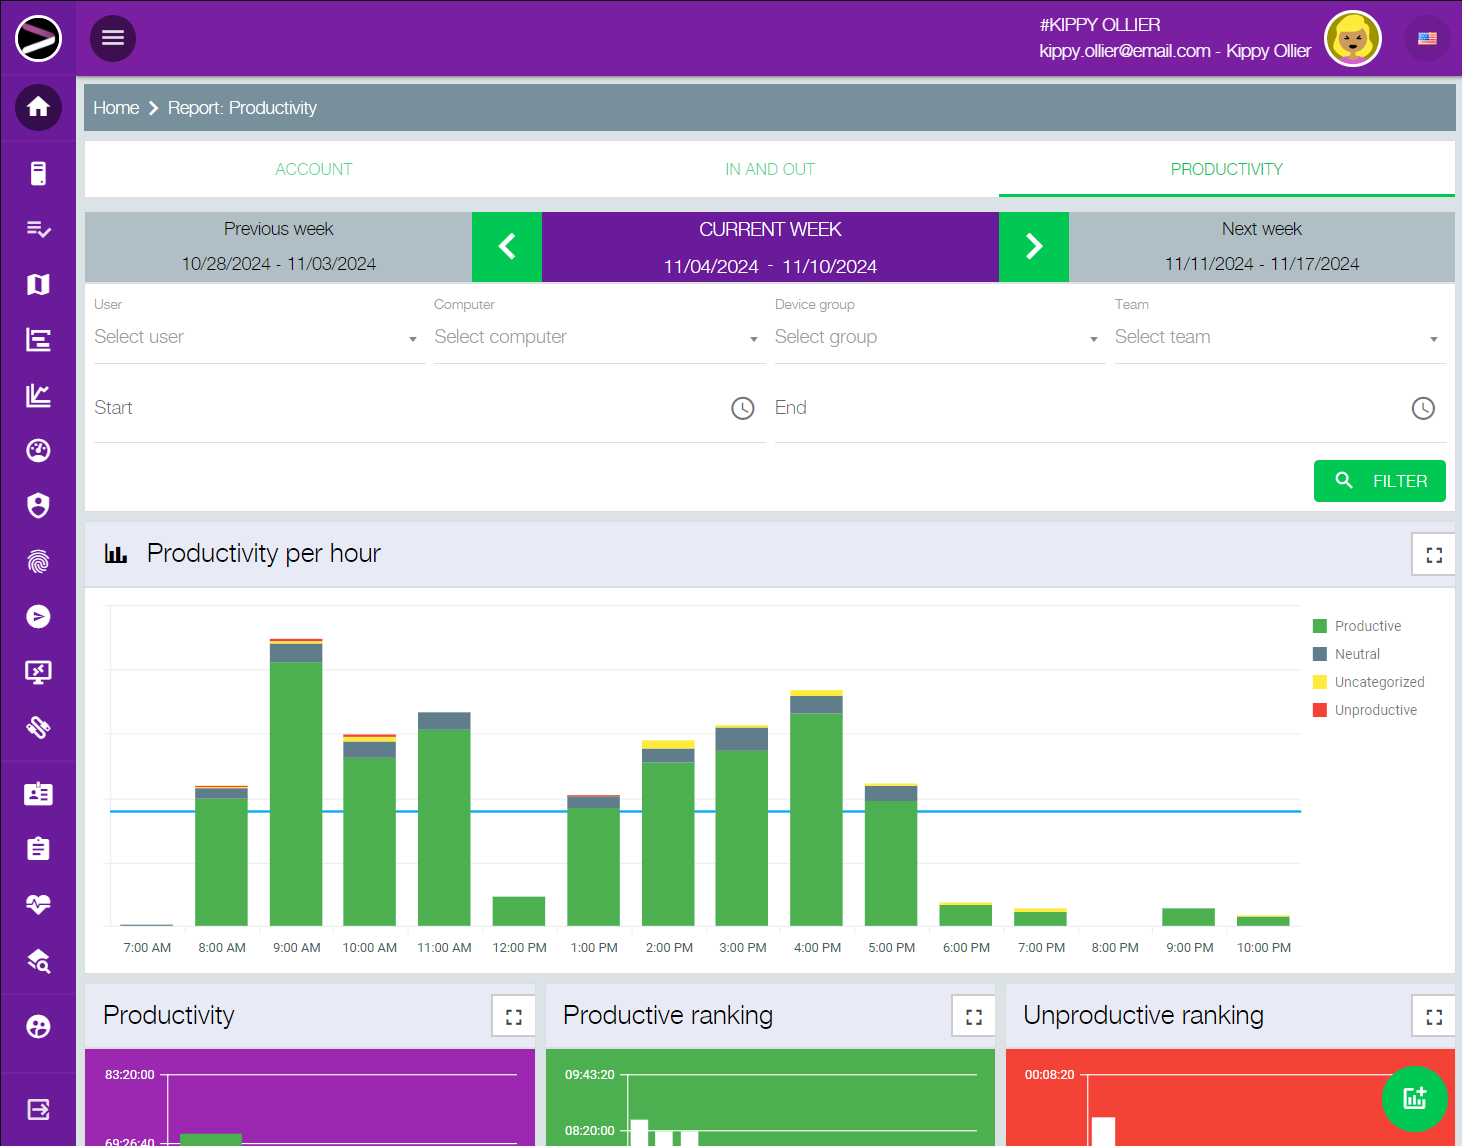
Task: Switch to the In and Out tab
Action: [x=769, y=169]
